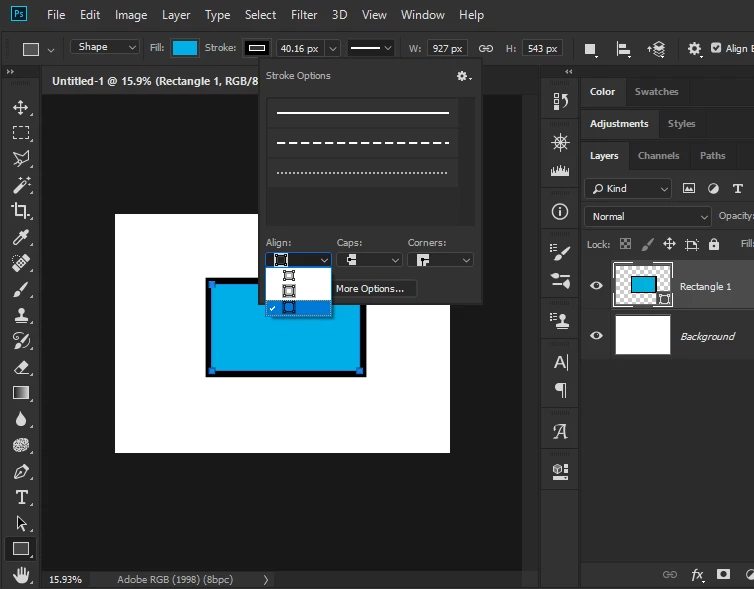
Task: Link width and height chain icon
Action: (486, 49)
